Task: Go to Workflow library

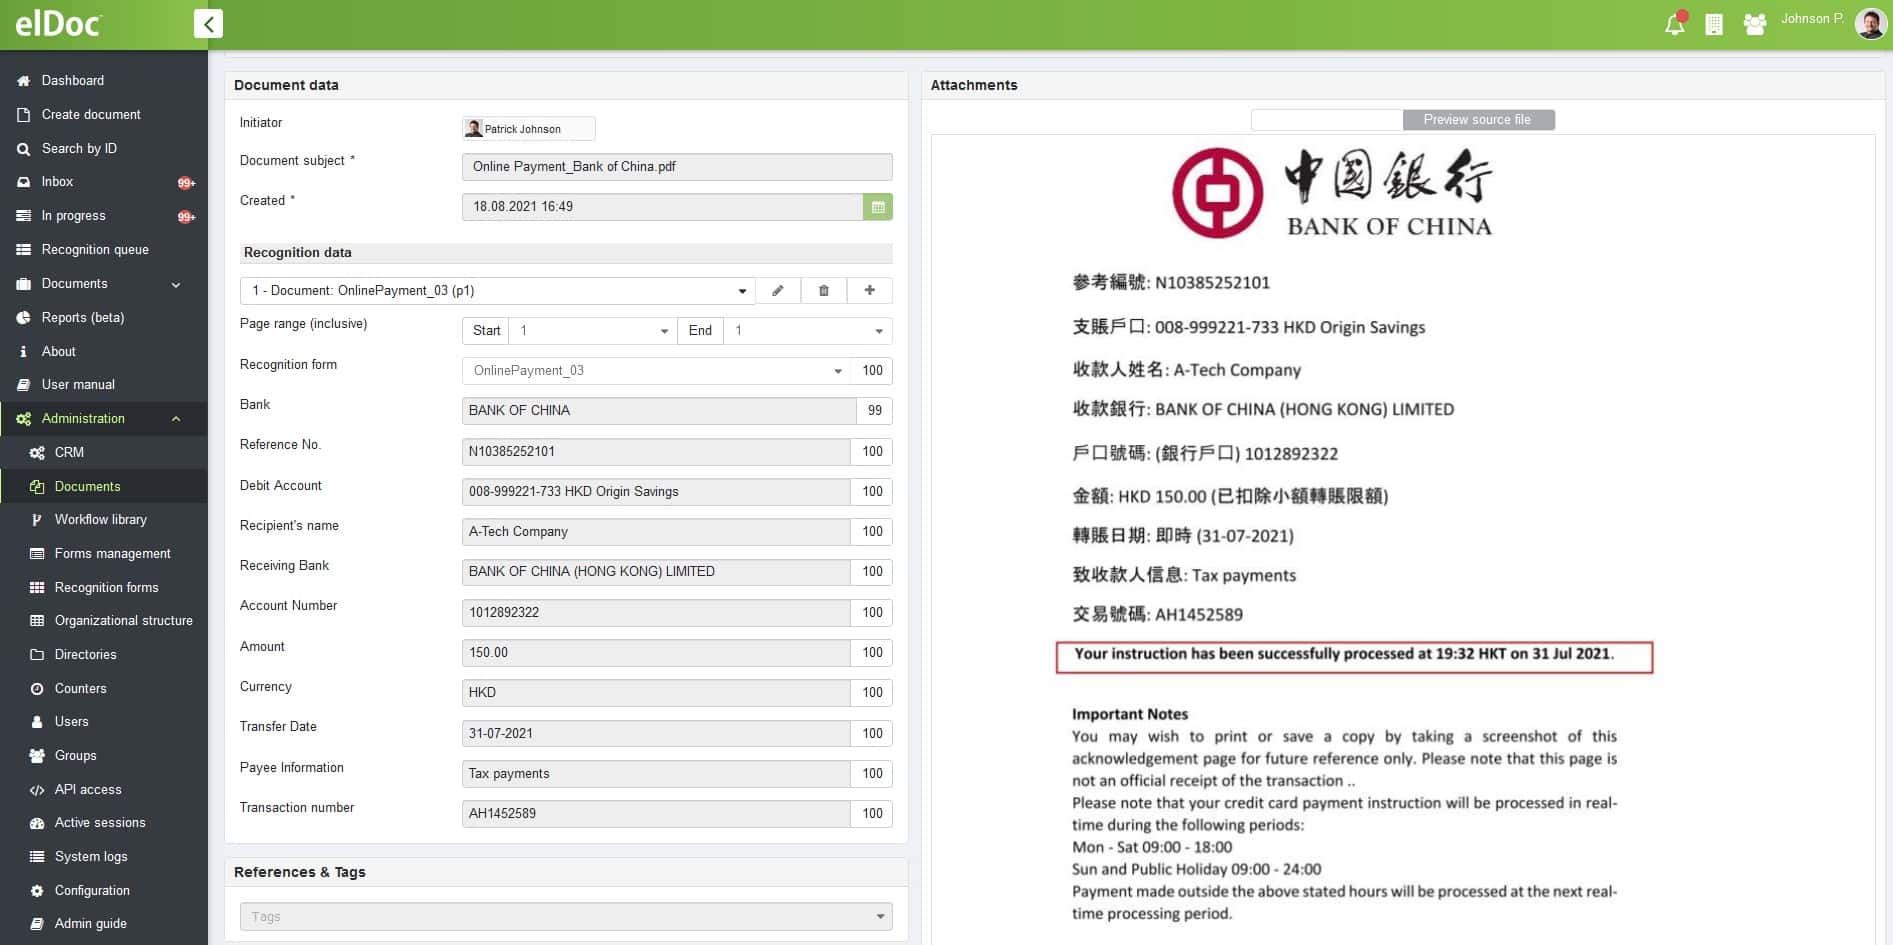Action: tap(100, 520)
